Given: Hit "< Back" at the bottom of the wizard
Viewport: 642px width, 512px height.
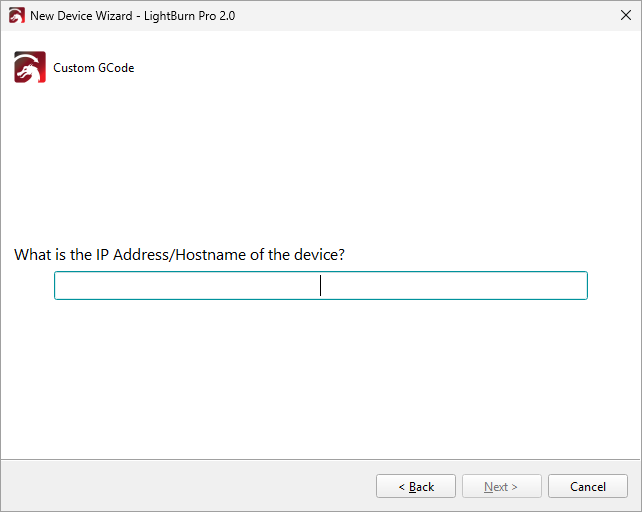Looking at the screenshot, I should [x=416, y=487].
